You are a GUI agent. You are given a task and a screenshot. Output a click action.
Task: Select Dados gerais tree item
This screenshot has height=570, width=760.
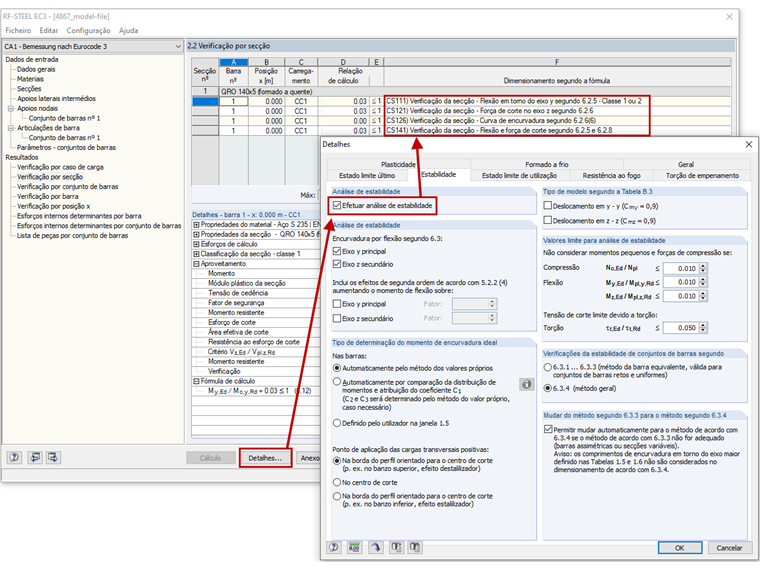(x=36, y=69)
